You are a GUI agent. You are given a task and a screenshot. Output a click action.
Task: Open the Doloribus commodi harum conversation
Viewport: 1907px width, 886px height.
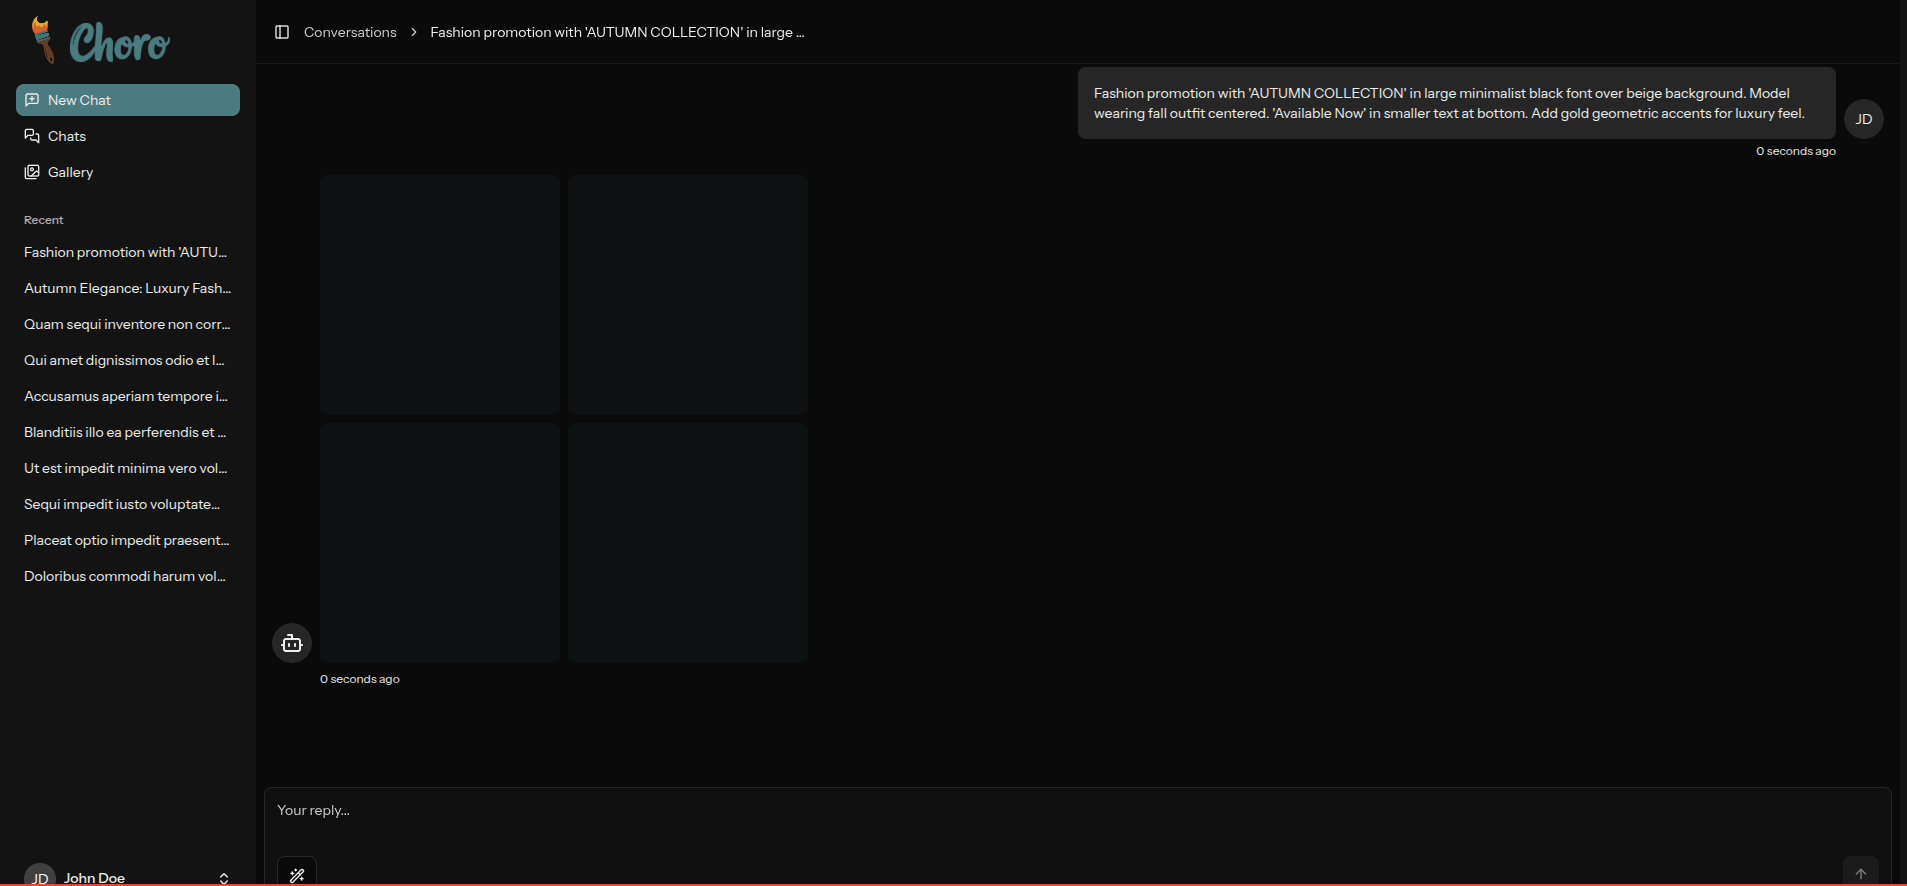point(125,576)
